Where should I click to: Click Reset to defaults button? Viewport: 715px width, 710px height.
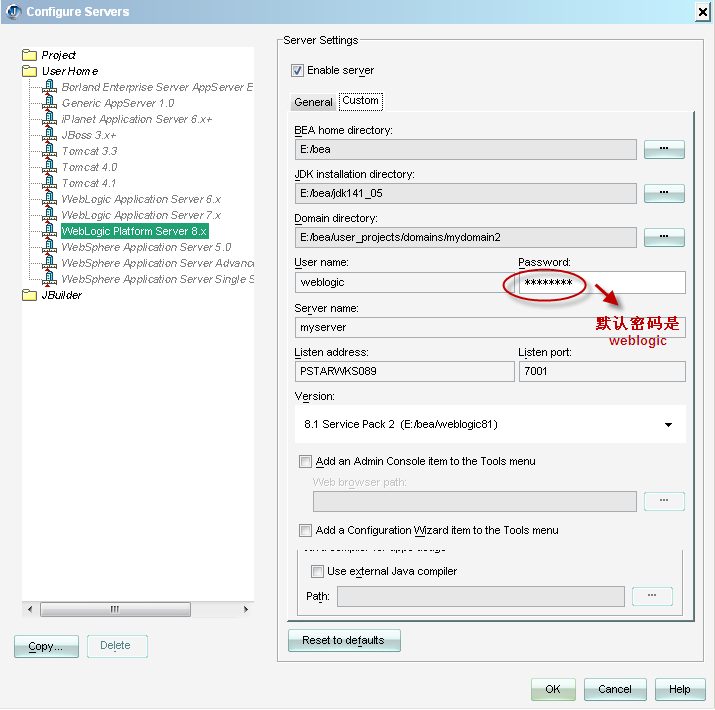344,640
